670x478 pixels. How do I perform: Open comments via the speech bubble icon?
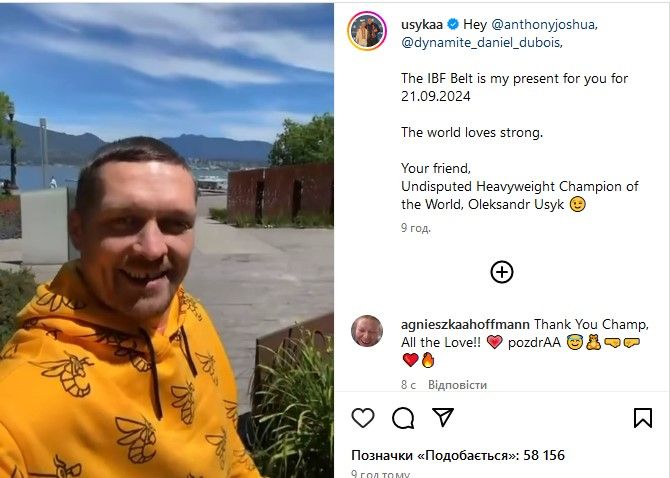[403, 418]
